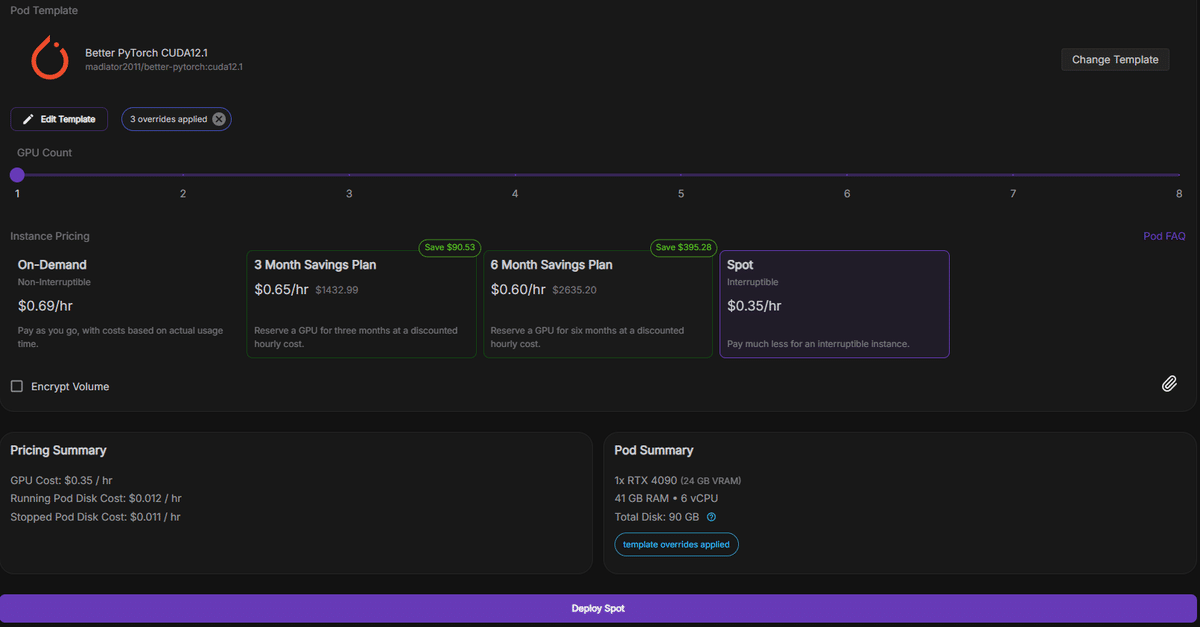Click the pencil icon on Edit Template
The image size is (1200, 627).
[28, 119]
